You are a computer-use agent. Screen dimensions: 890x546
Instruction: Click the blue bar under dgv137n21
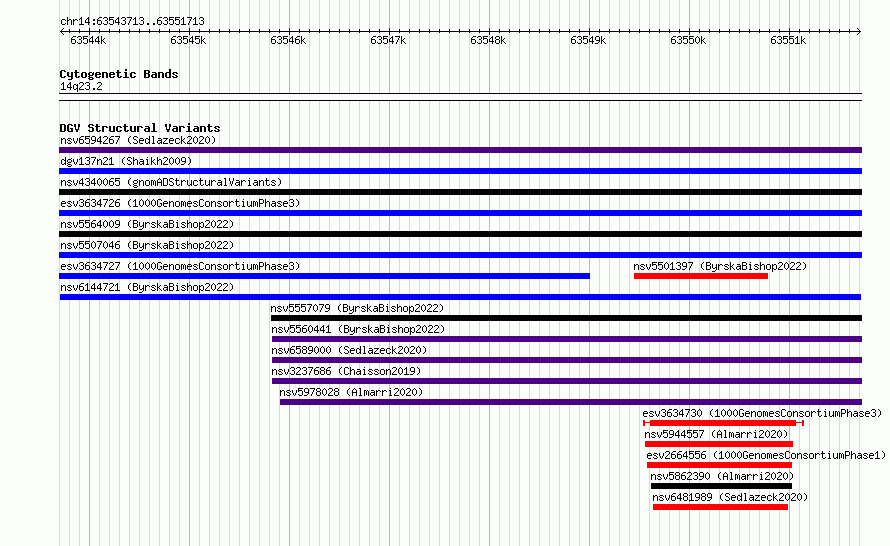460,171
